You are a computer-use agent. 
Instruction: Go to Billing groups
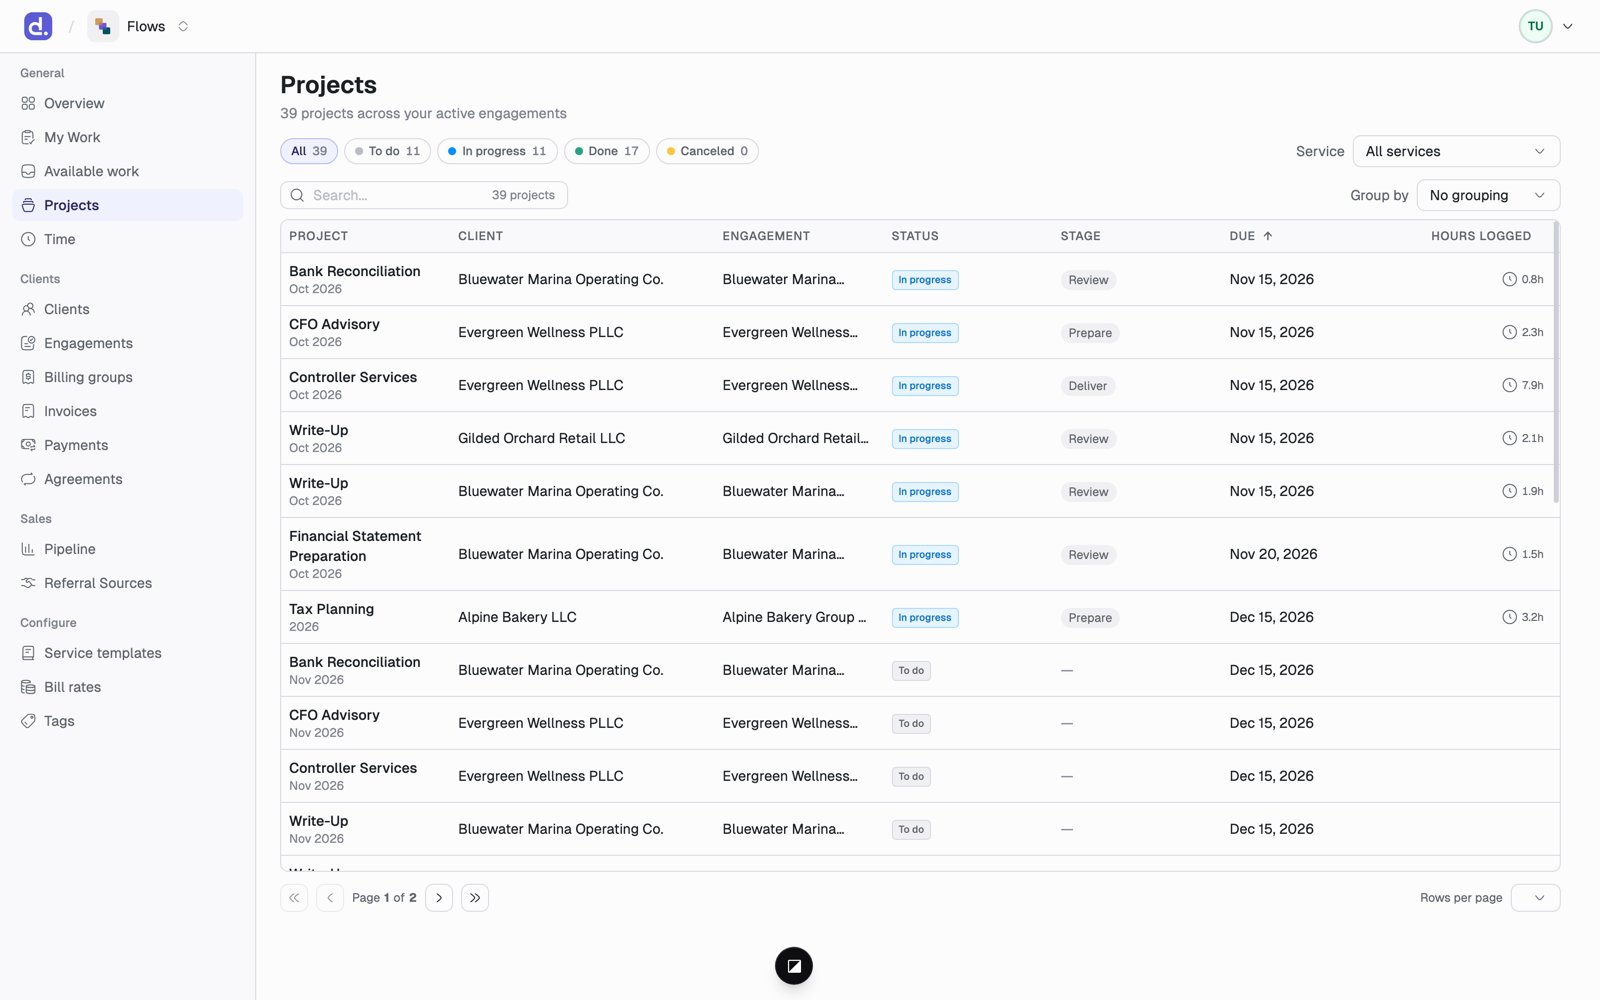pyautogui.click(x=128, y=377)
